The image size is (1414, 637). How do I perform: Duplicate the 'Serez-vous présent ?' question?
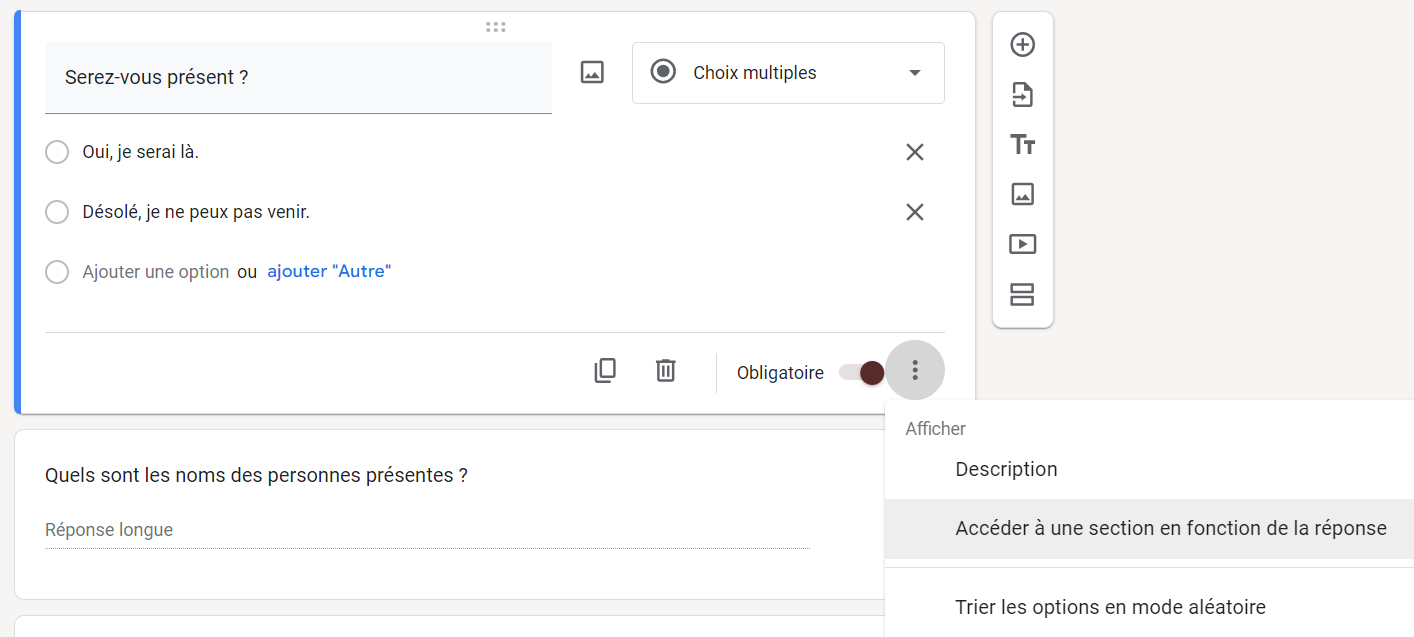pos(605,371)
